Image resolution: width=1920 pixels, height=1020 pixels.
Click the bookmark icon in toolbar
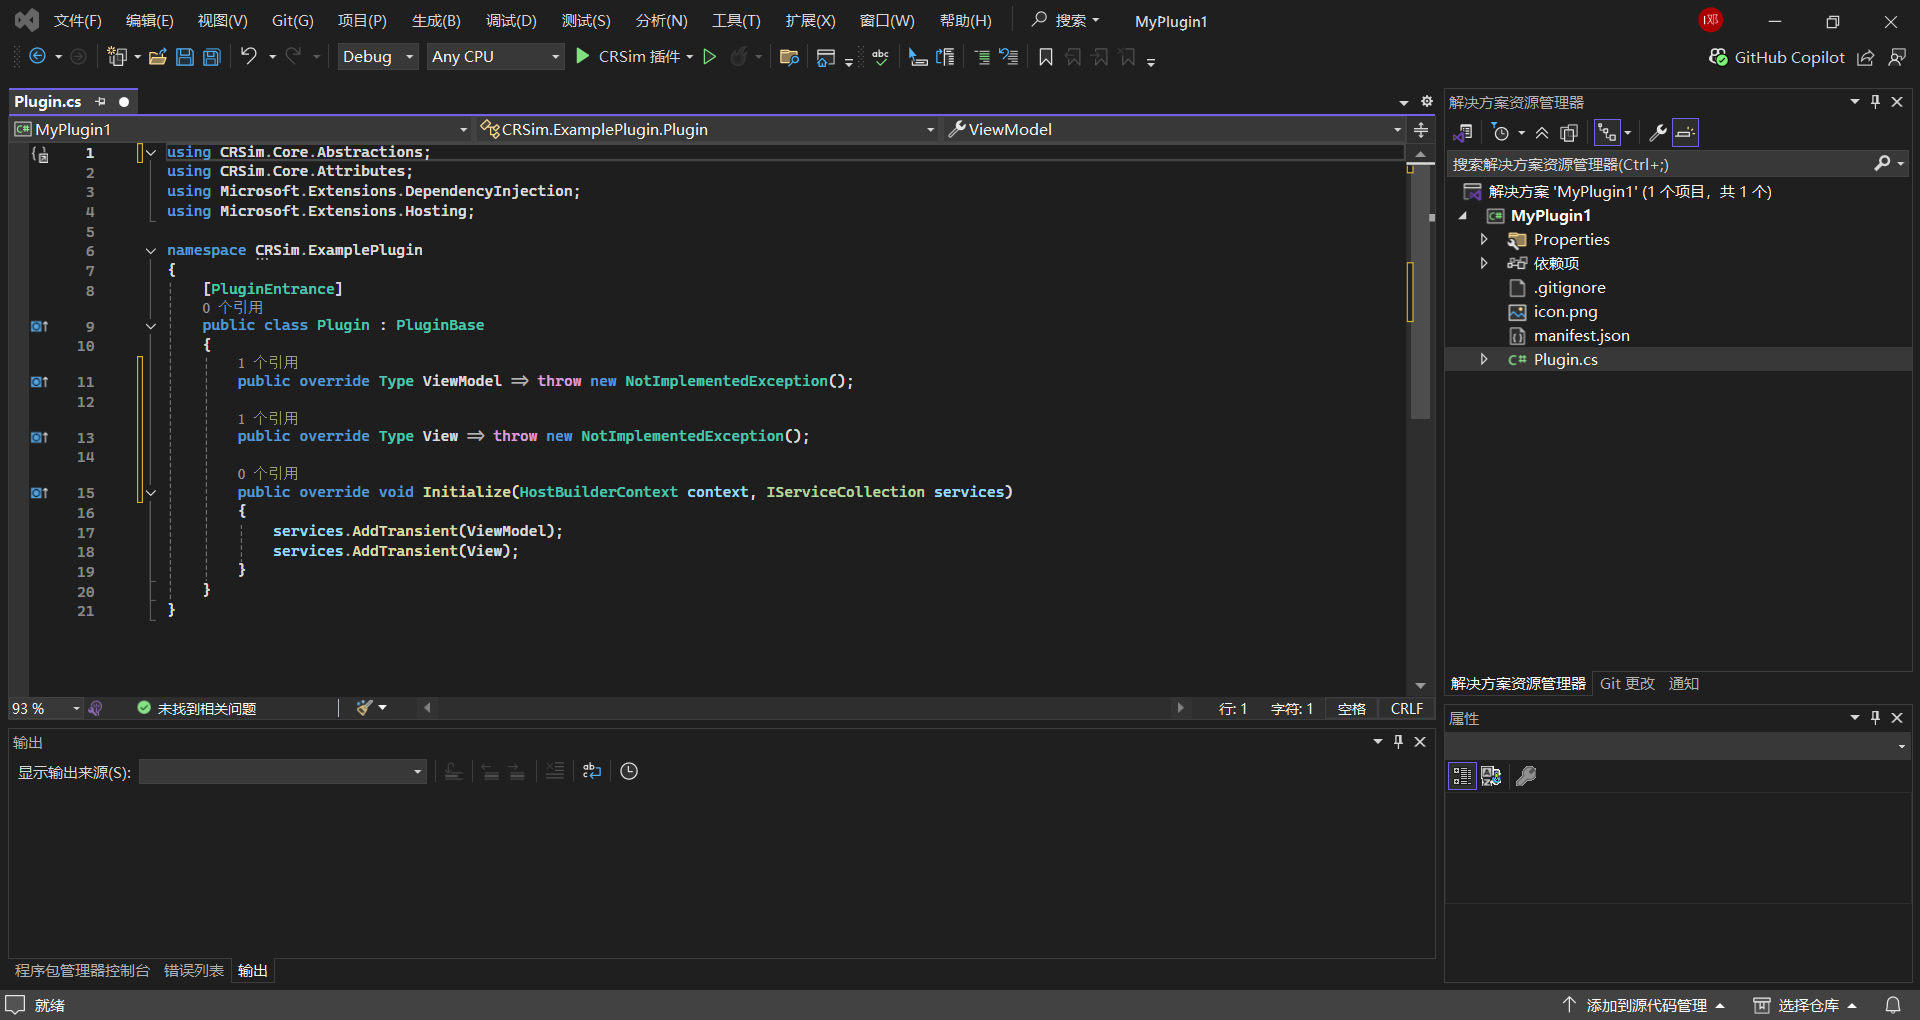click(x=1046, y=57)
